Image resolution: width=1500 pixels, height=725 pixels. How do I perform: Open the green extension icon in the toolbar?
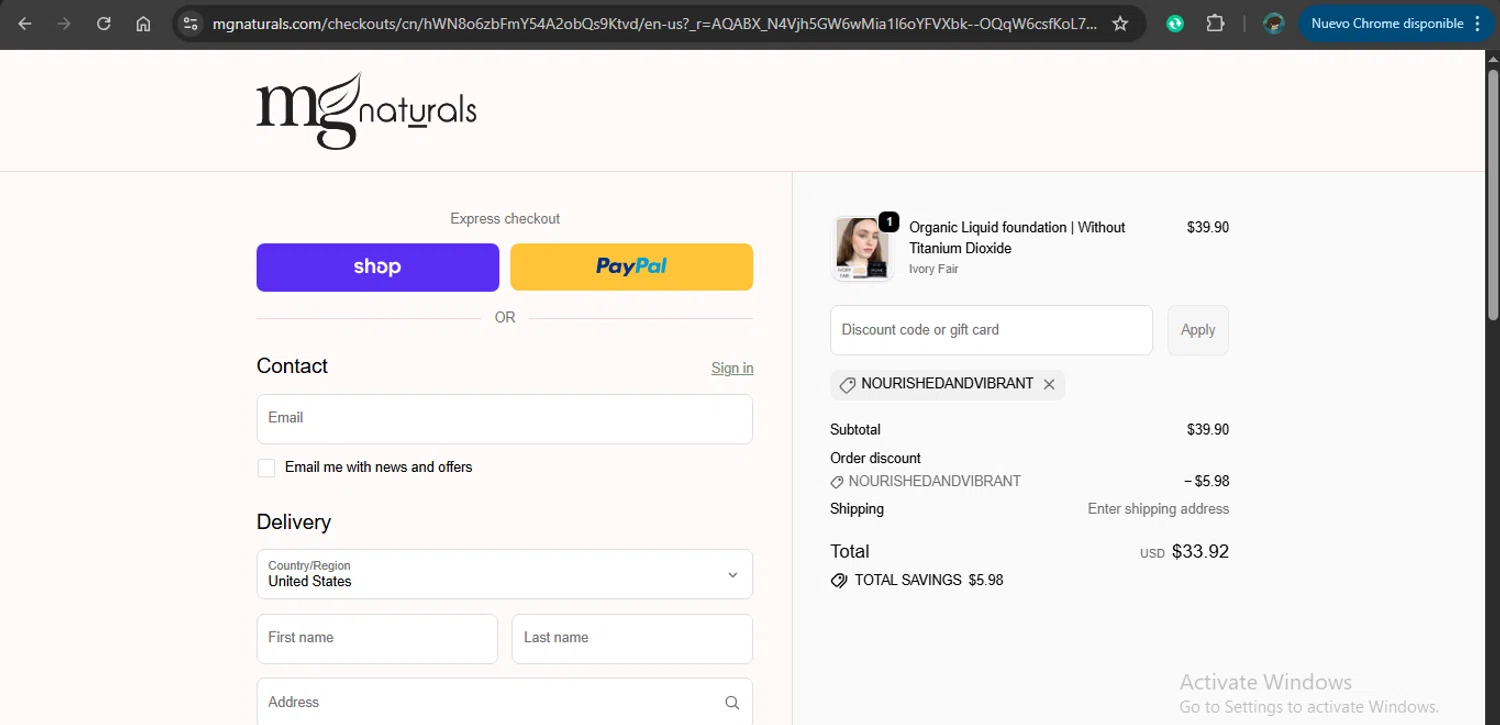coord(1175,23)
